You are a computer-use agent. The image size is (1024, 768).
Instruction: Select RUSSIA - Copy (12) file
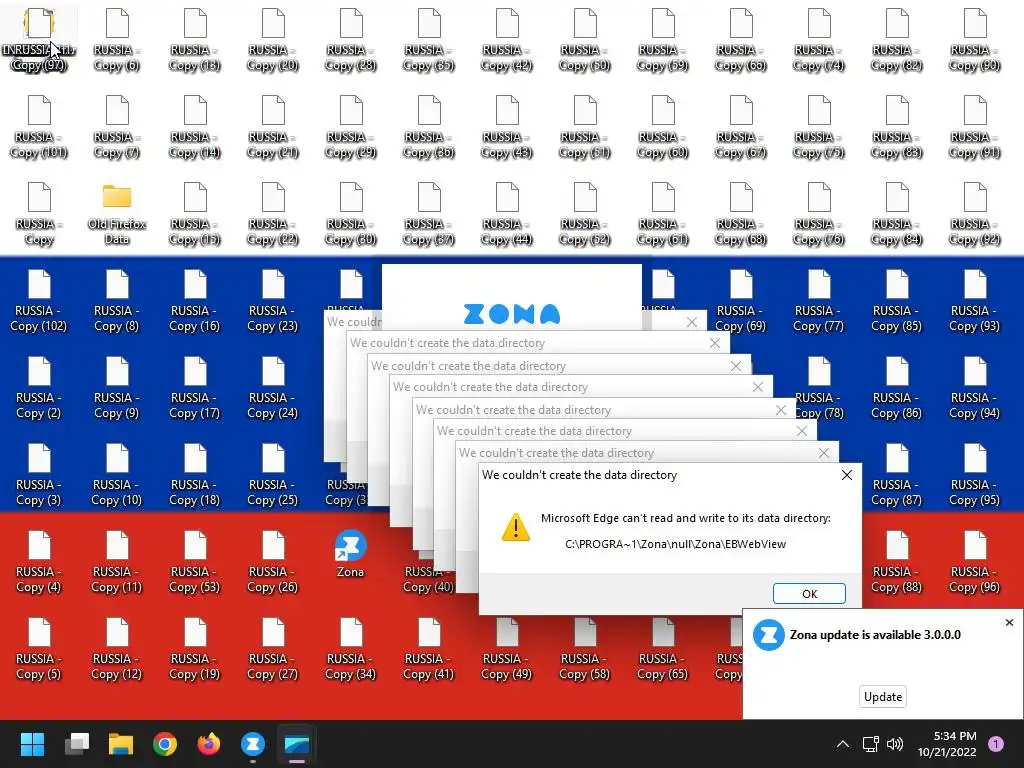[x=117, y=648]
